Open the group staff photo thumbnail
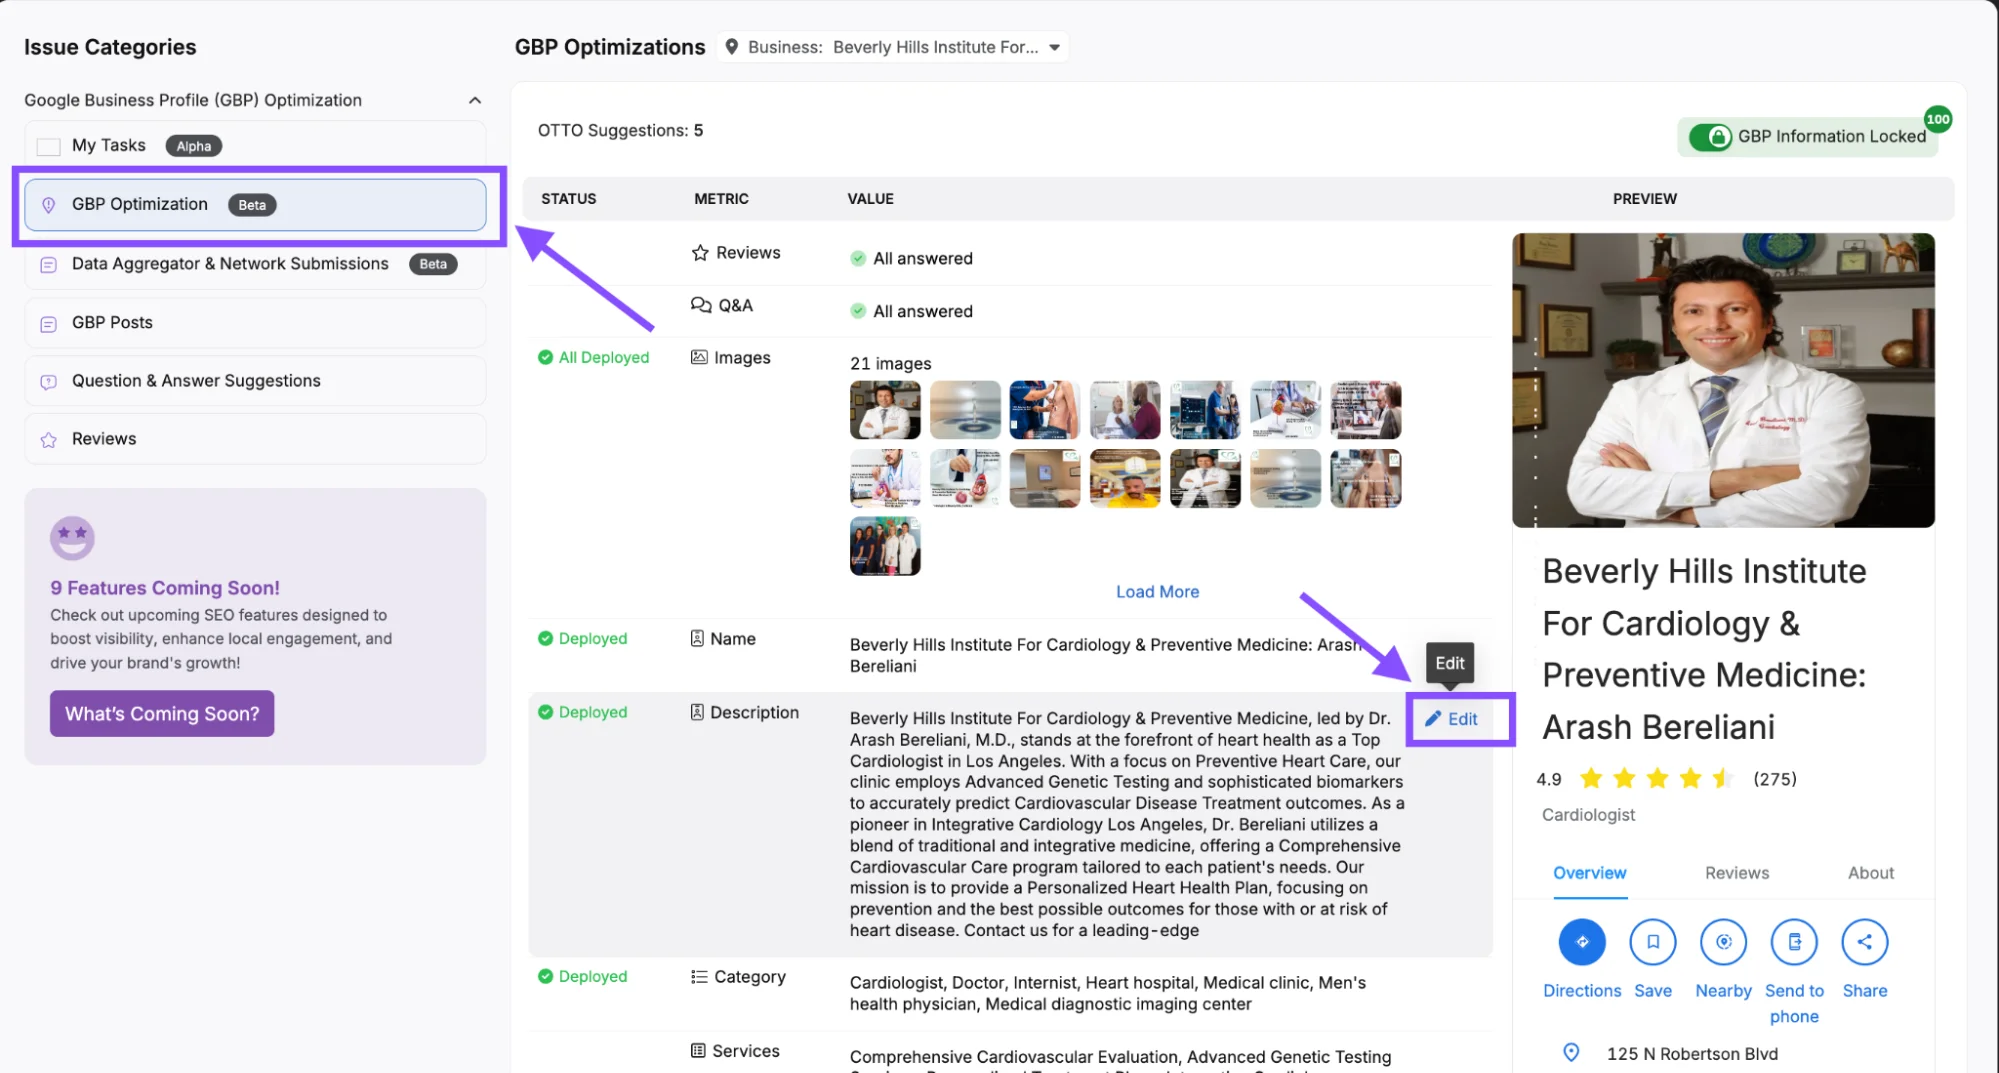Viewport: 1999px width, 1073px height. [885, 546]
